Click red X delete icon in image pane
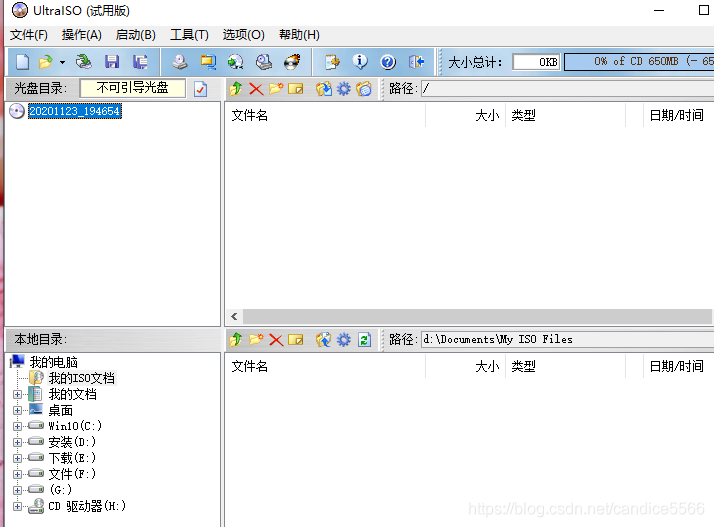Image resolution: width=714 pixels, height=527 pixels. pyautogui.click(x=256, y=89)
